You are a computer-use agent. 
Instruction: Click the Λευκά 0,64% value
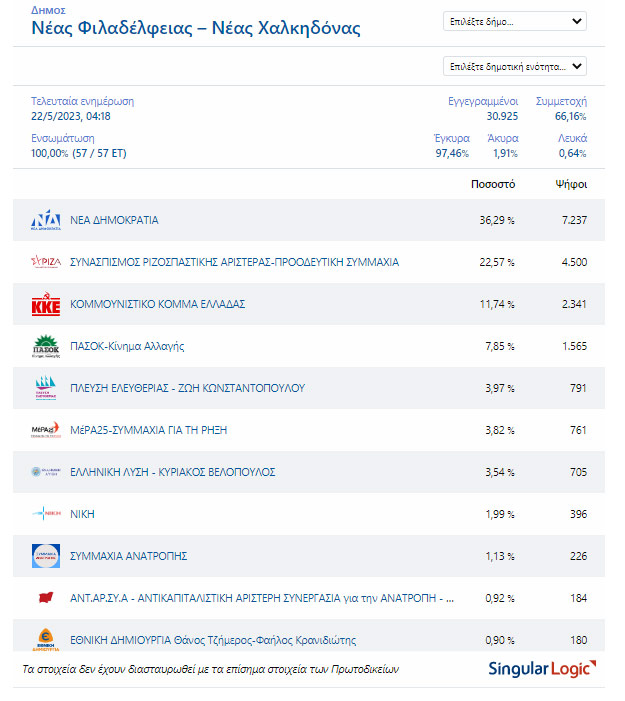[572, 153]
